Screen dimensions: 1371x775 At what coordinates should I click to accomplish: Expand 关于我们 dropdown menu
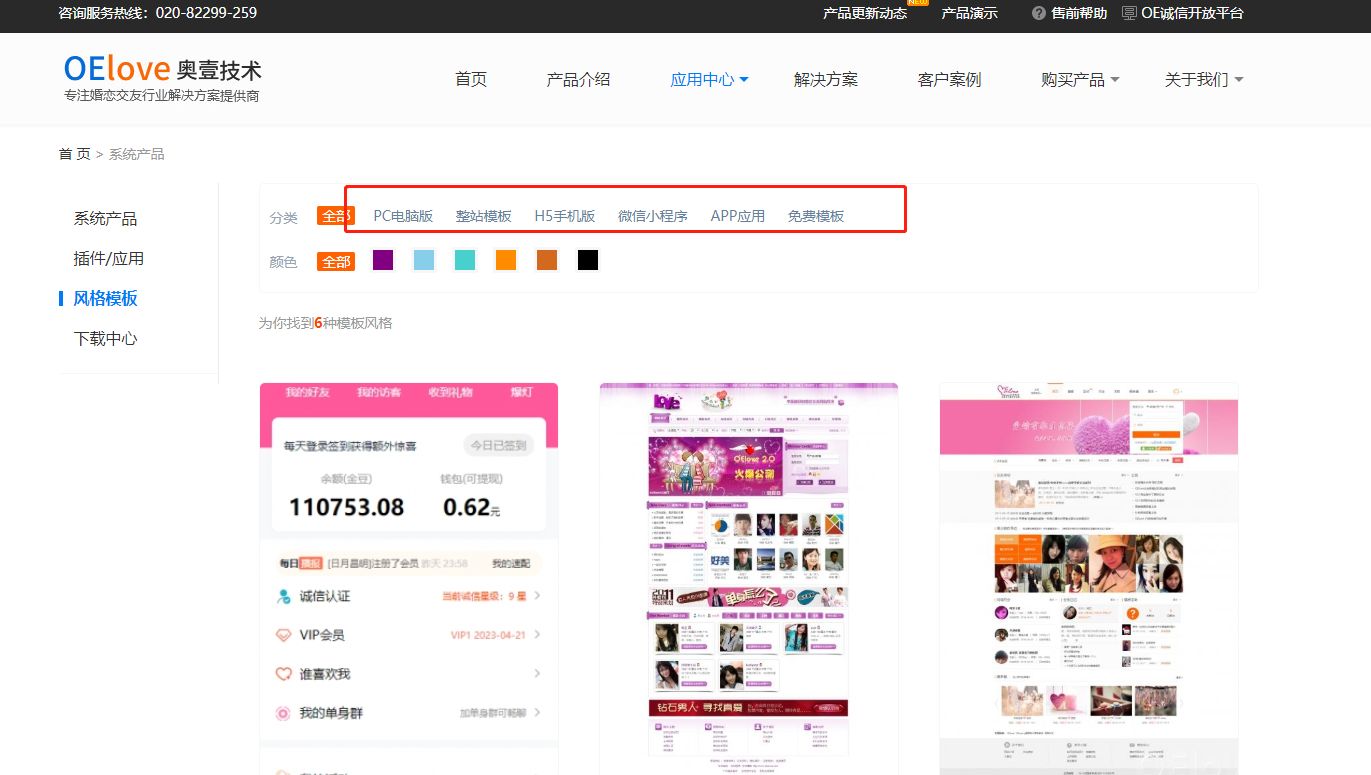(x=1204, y=79)
